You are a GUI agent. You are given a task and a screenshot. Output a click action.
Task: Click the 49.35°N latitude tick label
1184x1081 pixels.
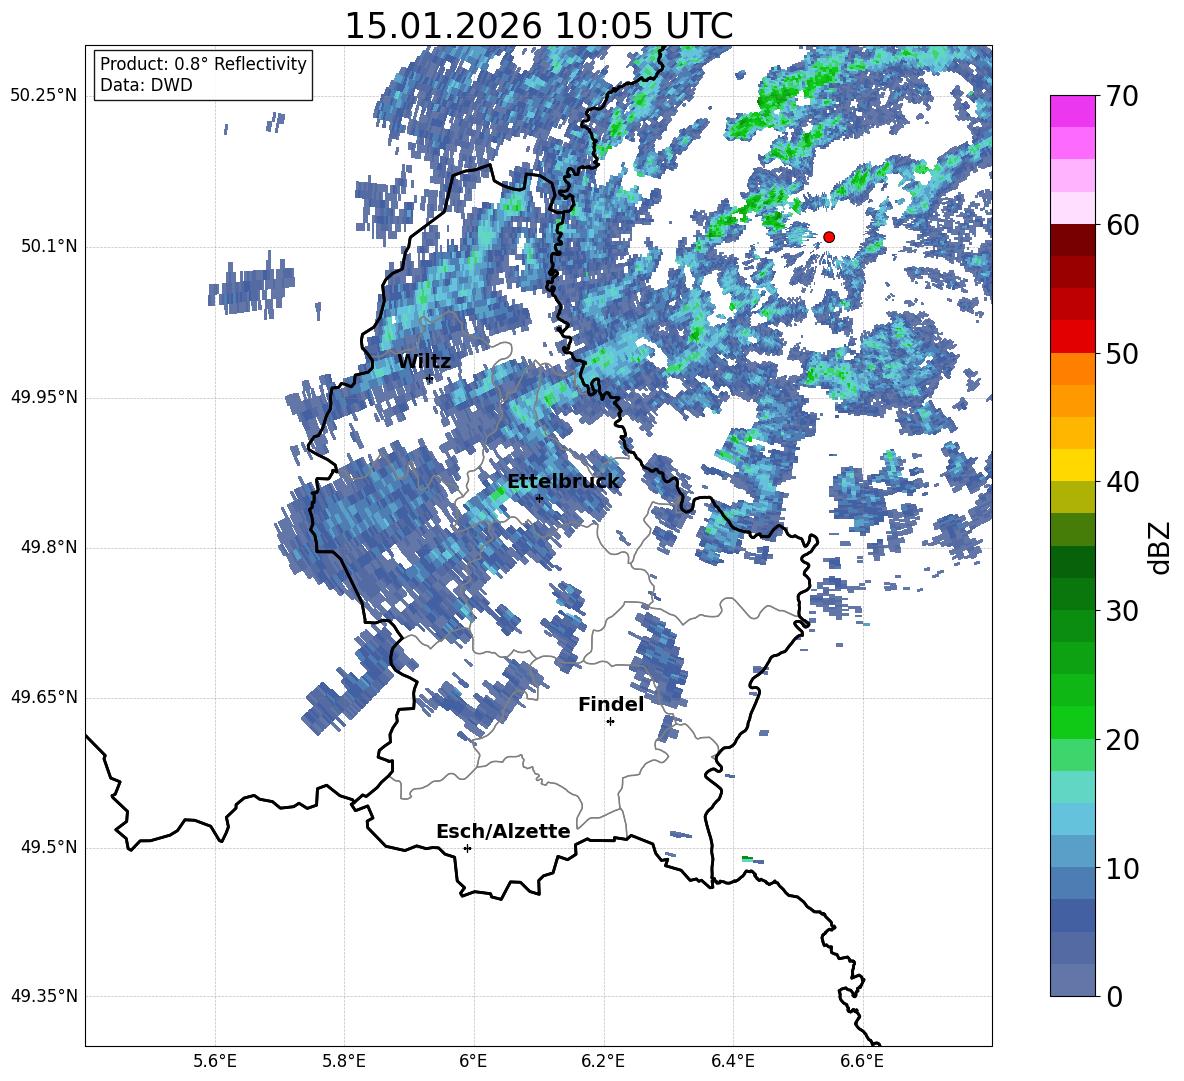pyautogui.click(x=44, y=996)
